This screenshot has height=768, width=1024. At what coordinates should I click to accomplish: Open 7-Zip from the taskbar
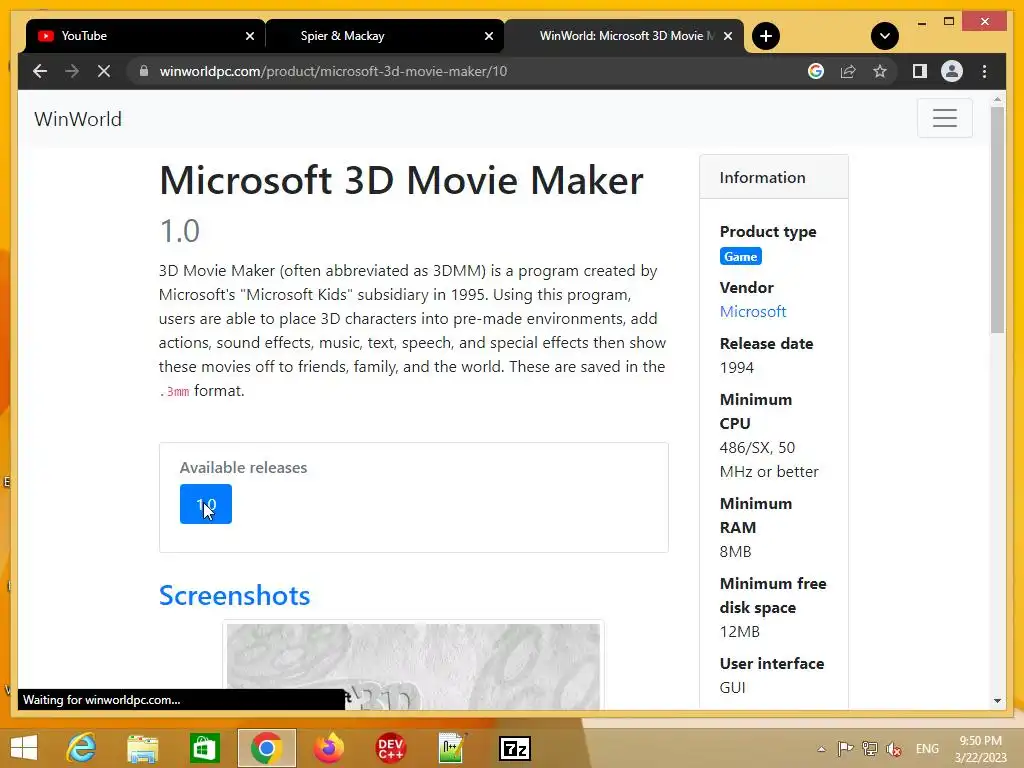(515, 748)
